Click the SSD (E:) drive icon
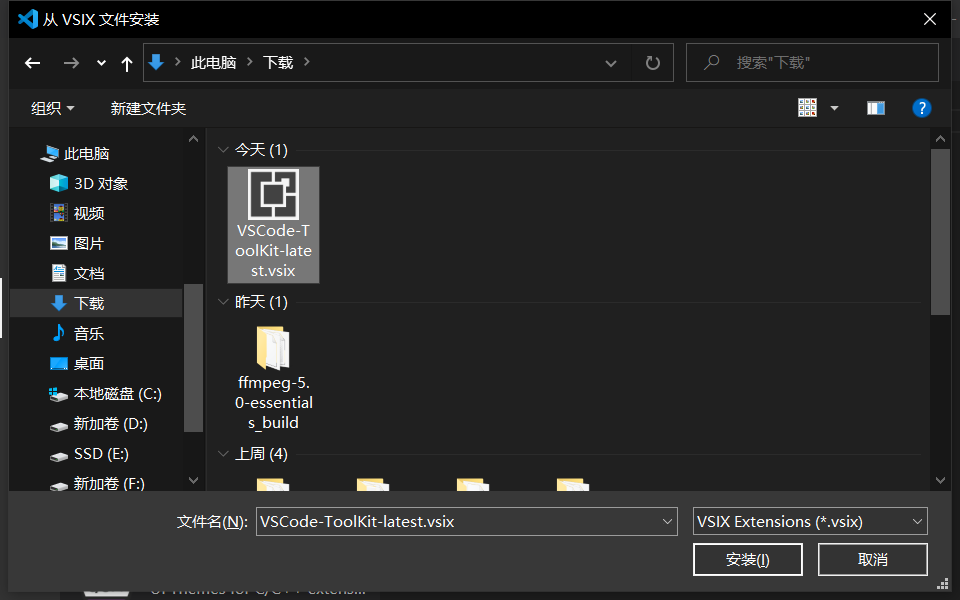 click(59, 456)
